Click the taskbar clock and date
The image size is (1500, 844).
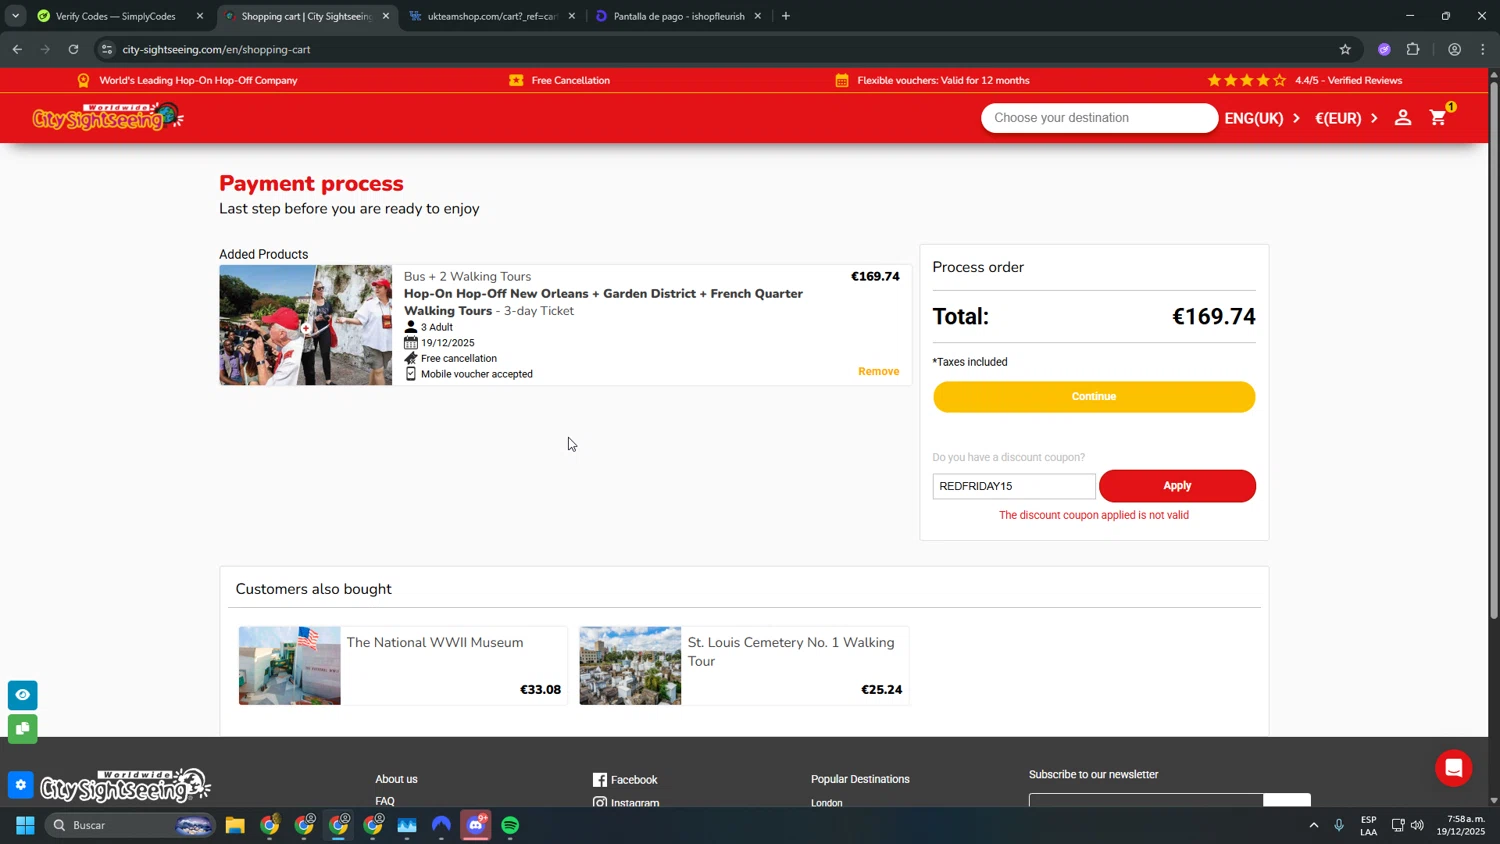[x=1460, y=825]
